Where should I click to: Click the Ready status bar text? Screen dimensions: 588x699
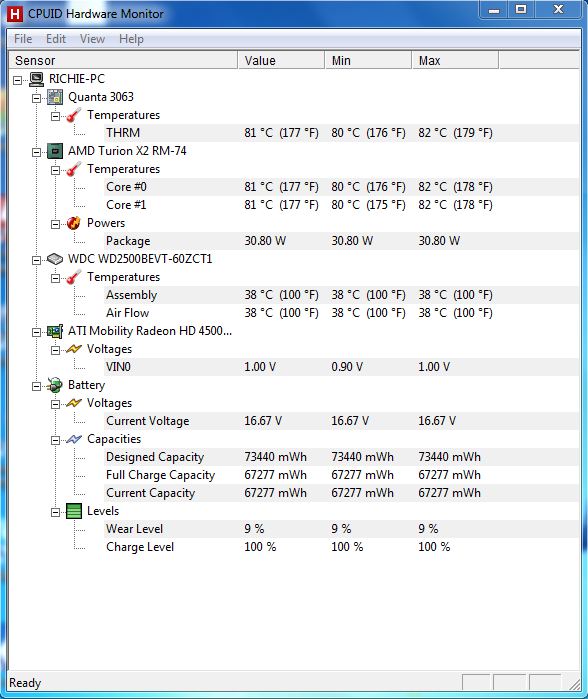[x=25, y=683]
